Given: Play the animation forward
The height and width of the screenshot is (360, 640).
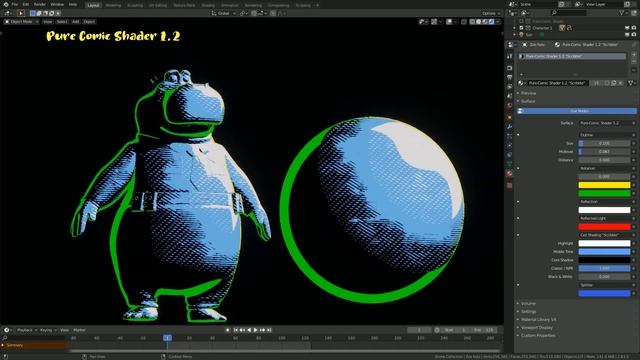Looking at the screenshot, I should pyautogui.click(x=256, y=330).
